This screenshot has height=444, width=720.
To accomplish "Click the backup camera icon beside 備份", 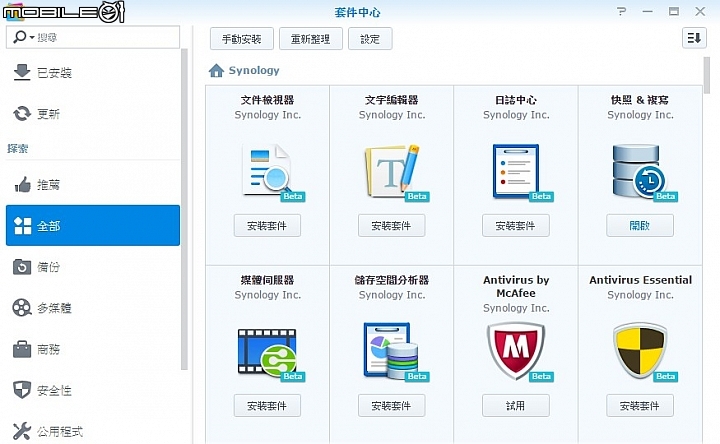I will pos(22,267).
